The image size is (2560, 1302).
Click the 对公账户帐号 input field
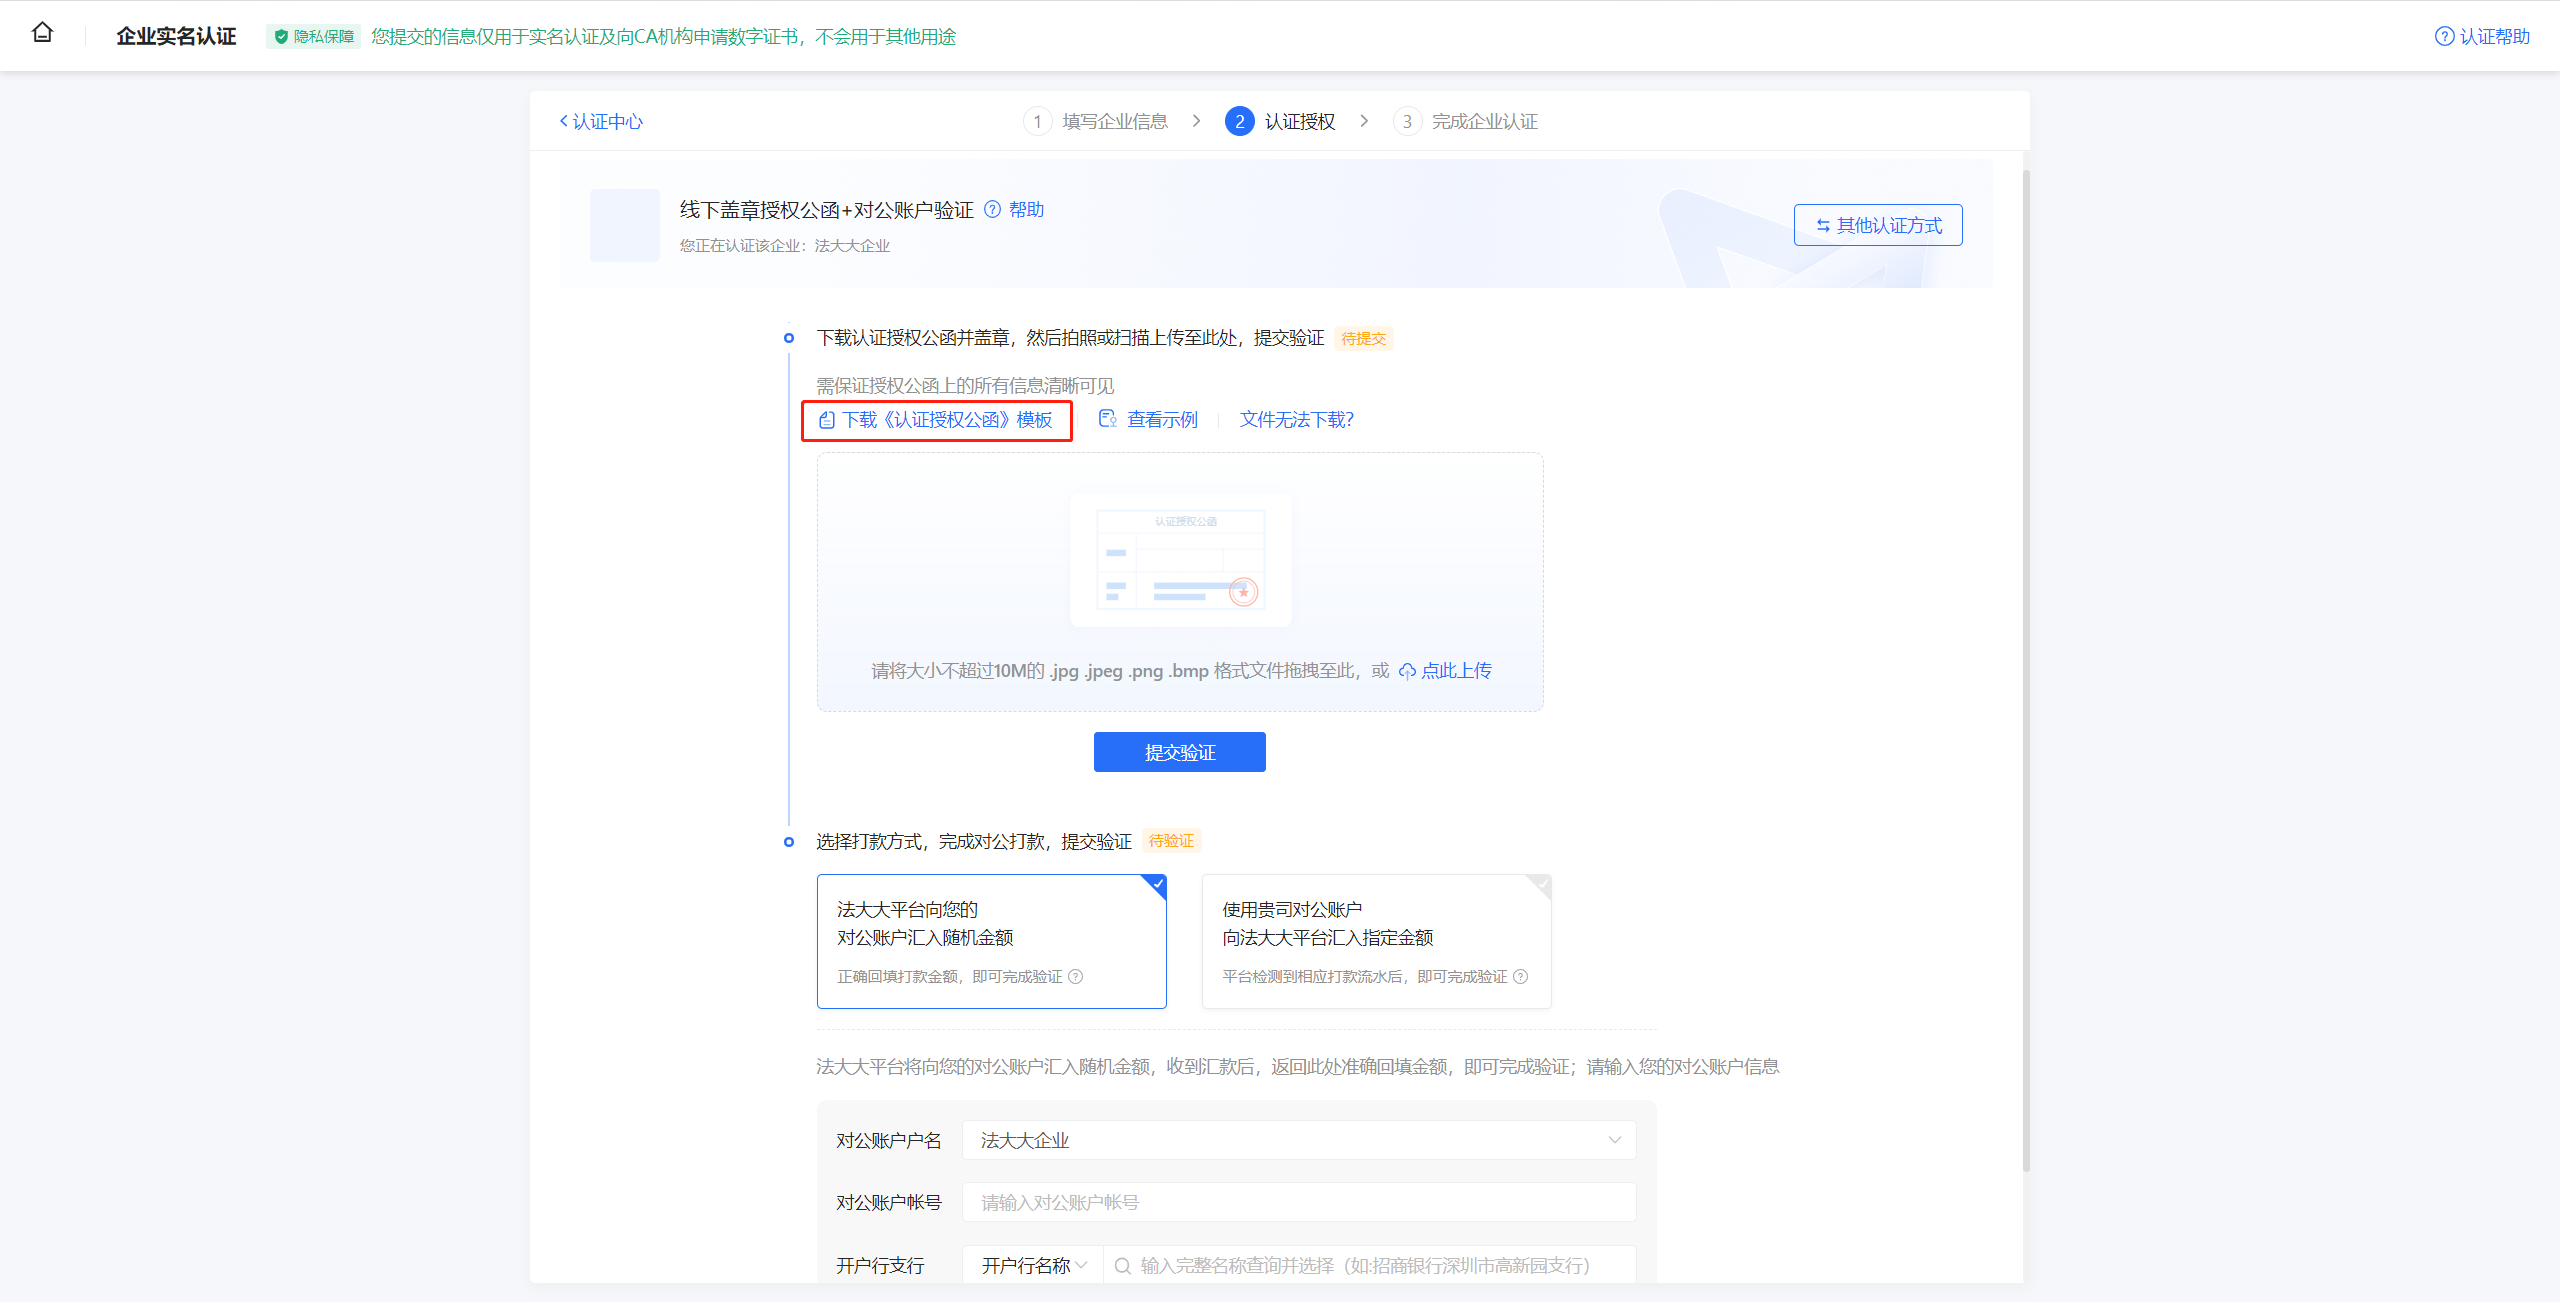[1298, 1202]
